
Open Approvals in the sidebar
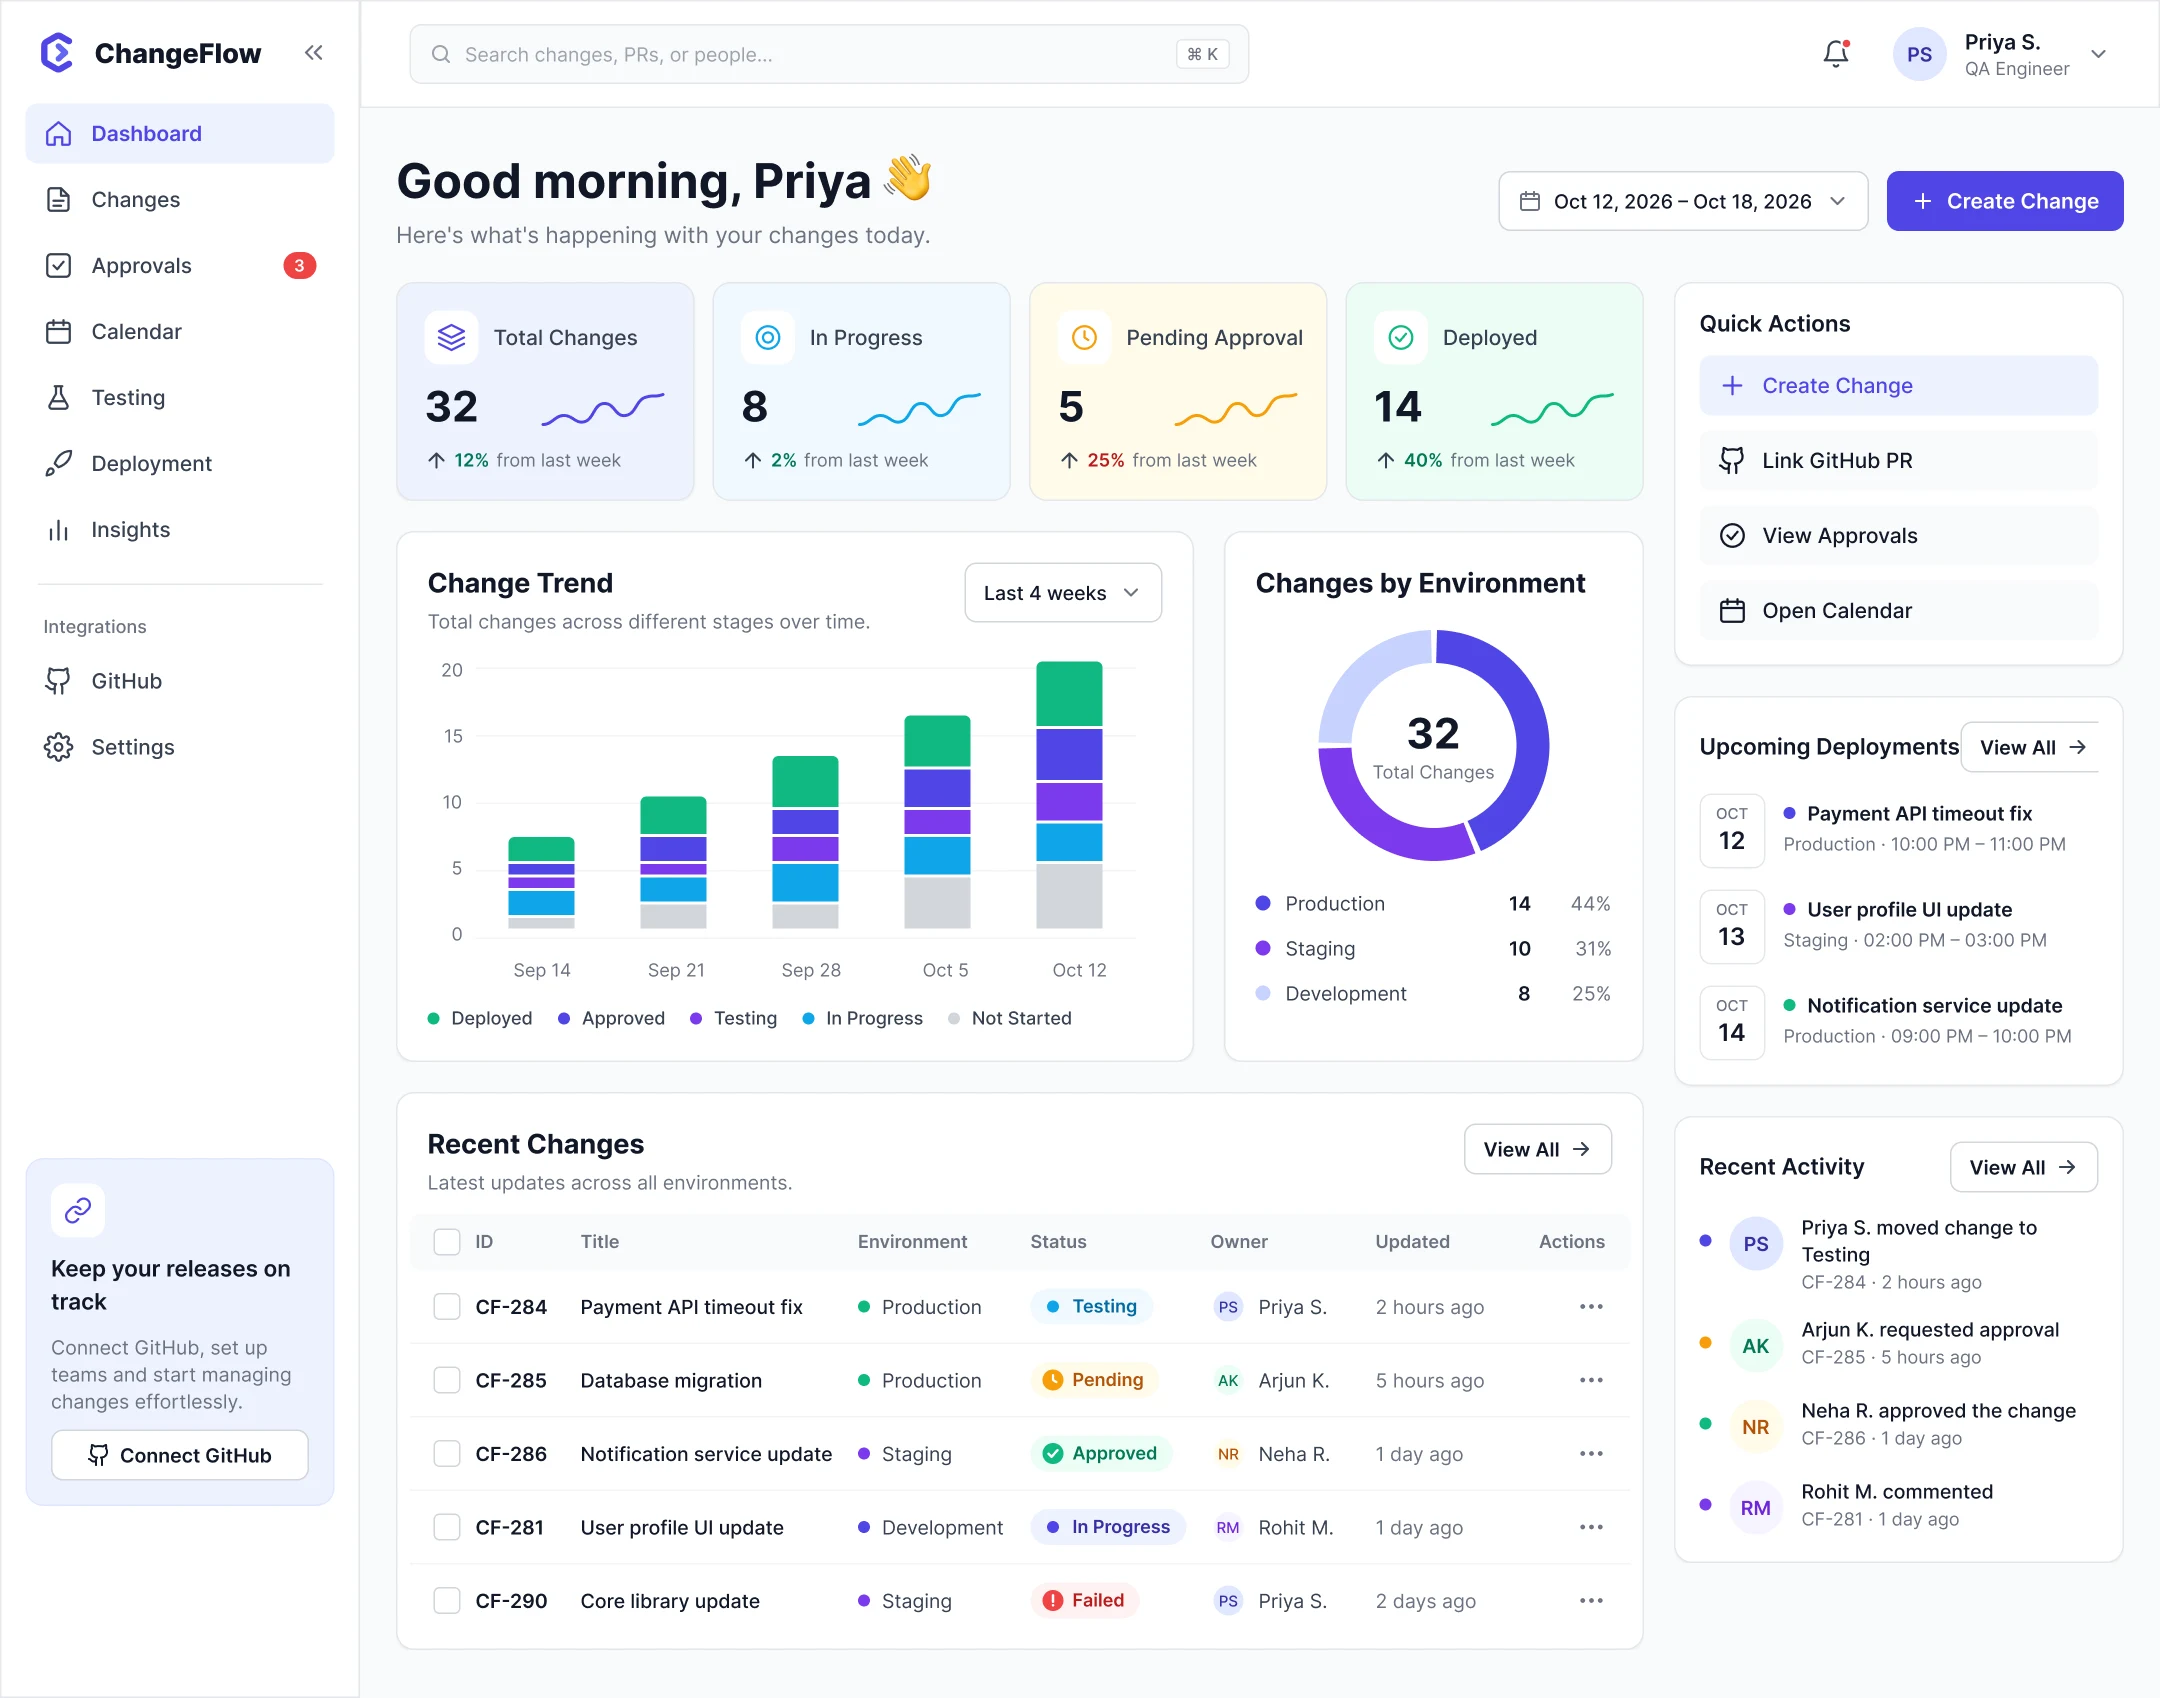point(180,266)
